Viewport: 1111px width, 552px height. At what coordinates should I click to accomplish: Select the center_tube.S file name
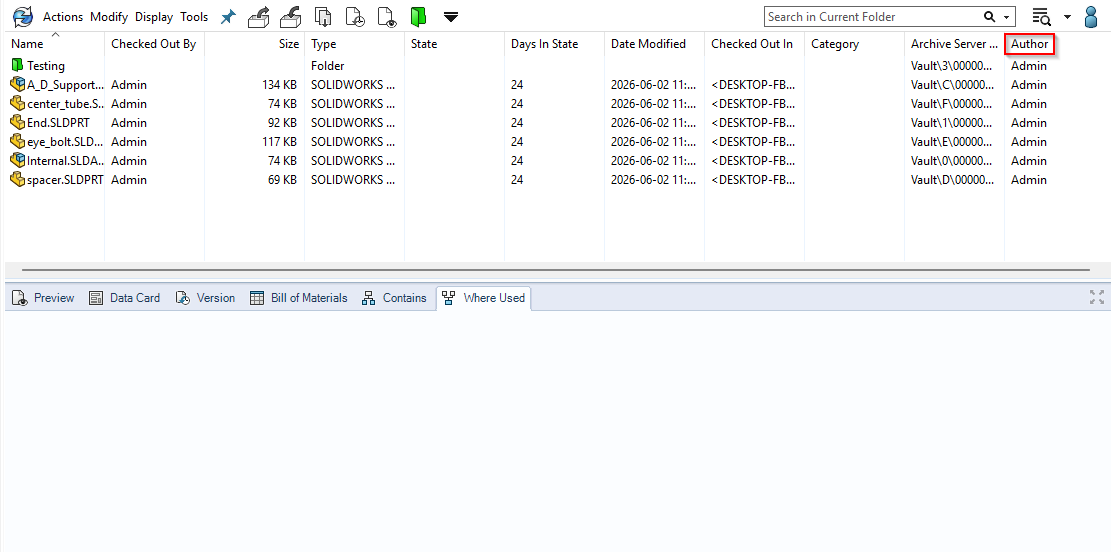(x=65, y=104)
